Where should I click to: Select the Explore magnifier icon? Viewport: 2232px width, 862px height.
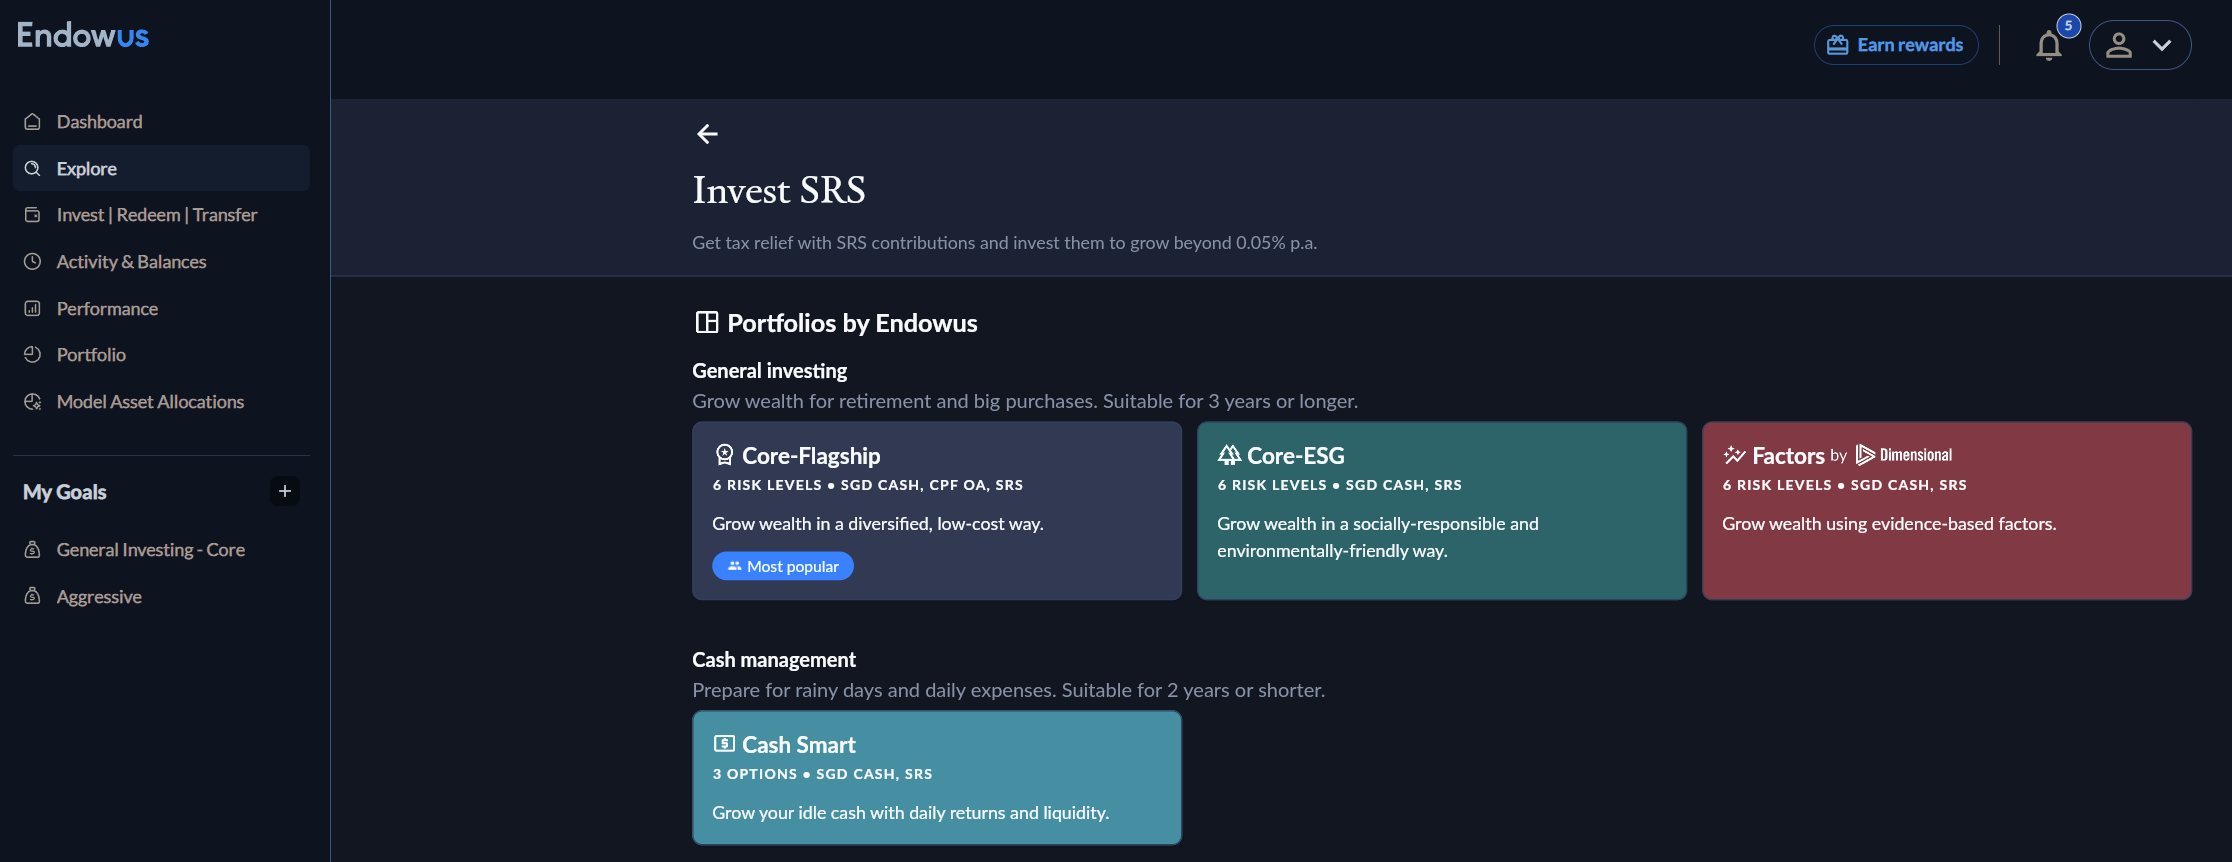pos(33,168)
